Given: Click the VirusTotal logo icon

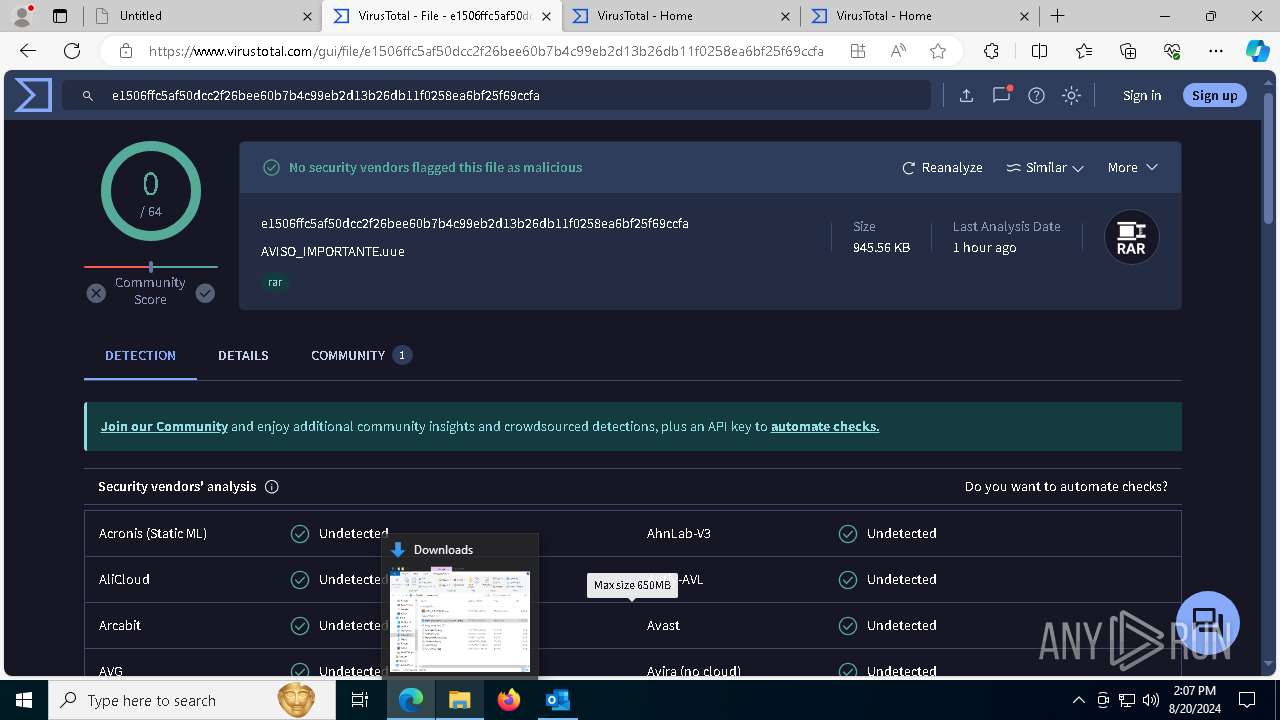Looking at the screenshot, I should (x=32, y=95).
